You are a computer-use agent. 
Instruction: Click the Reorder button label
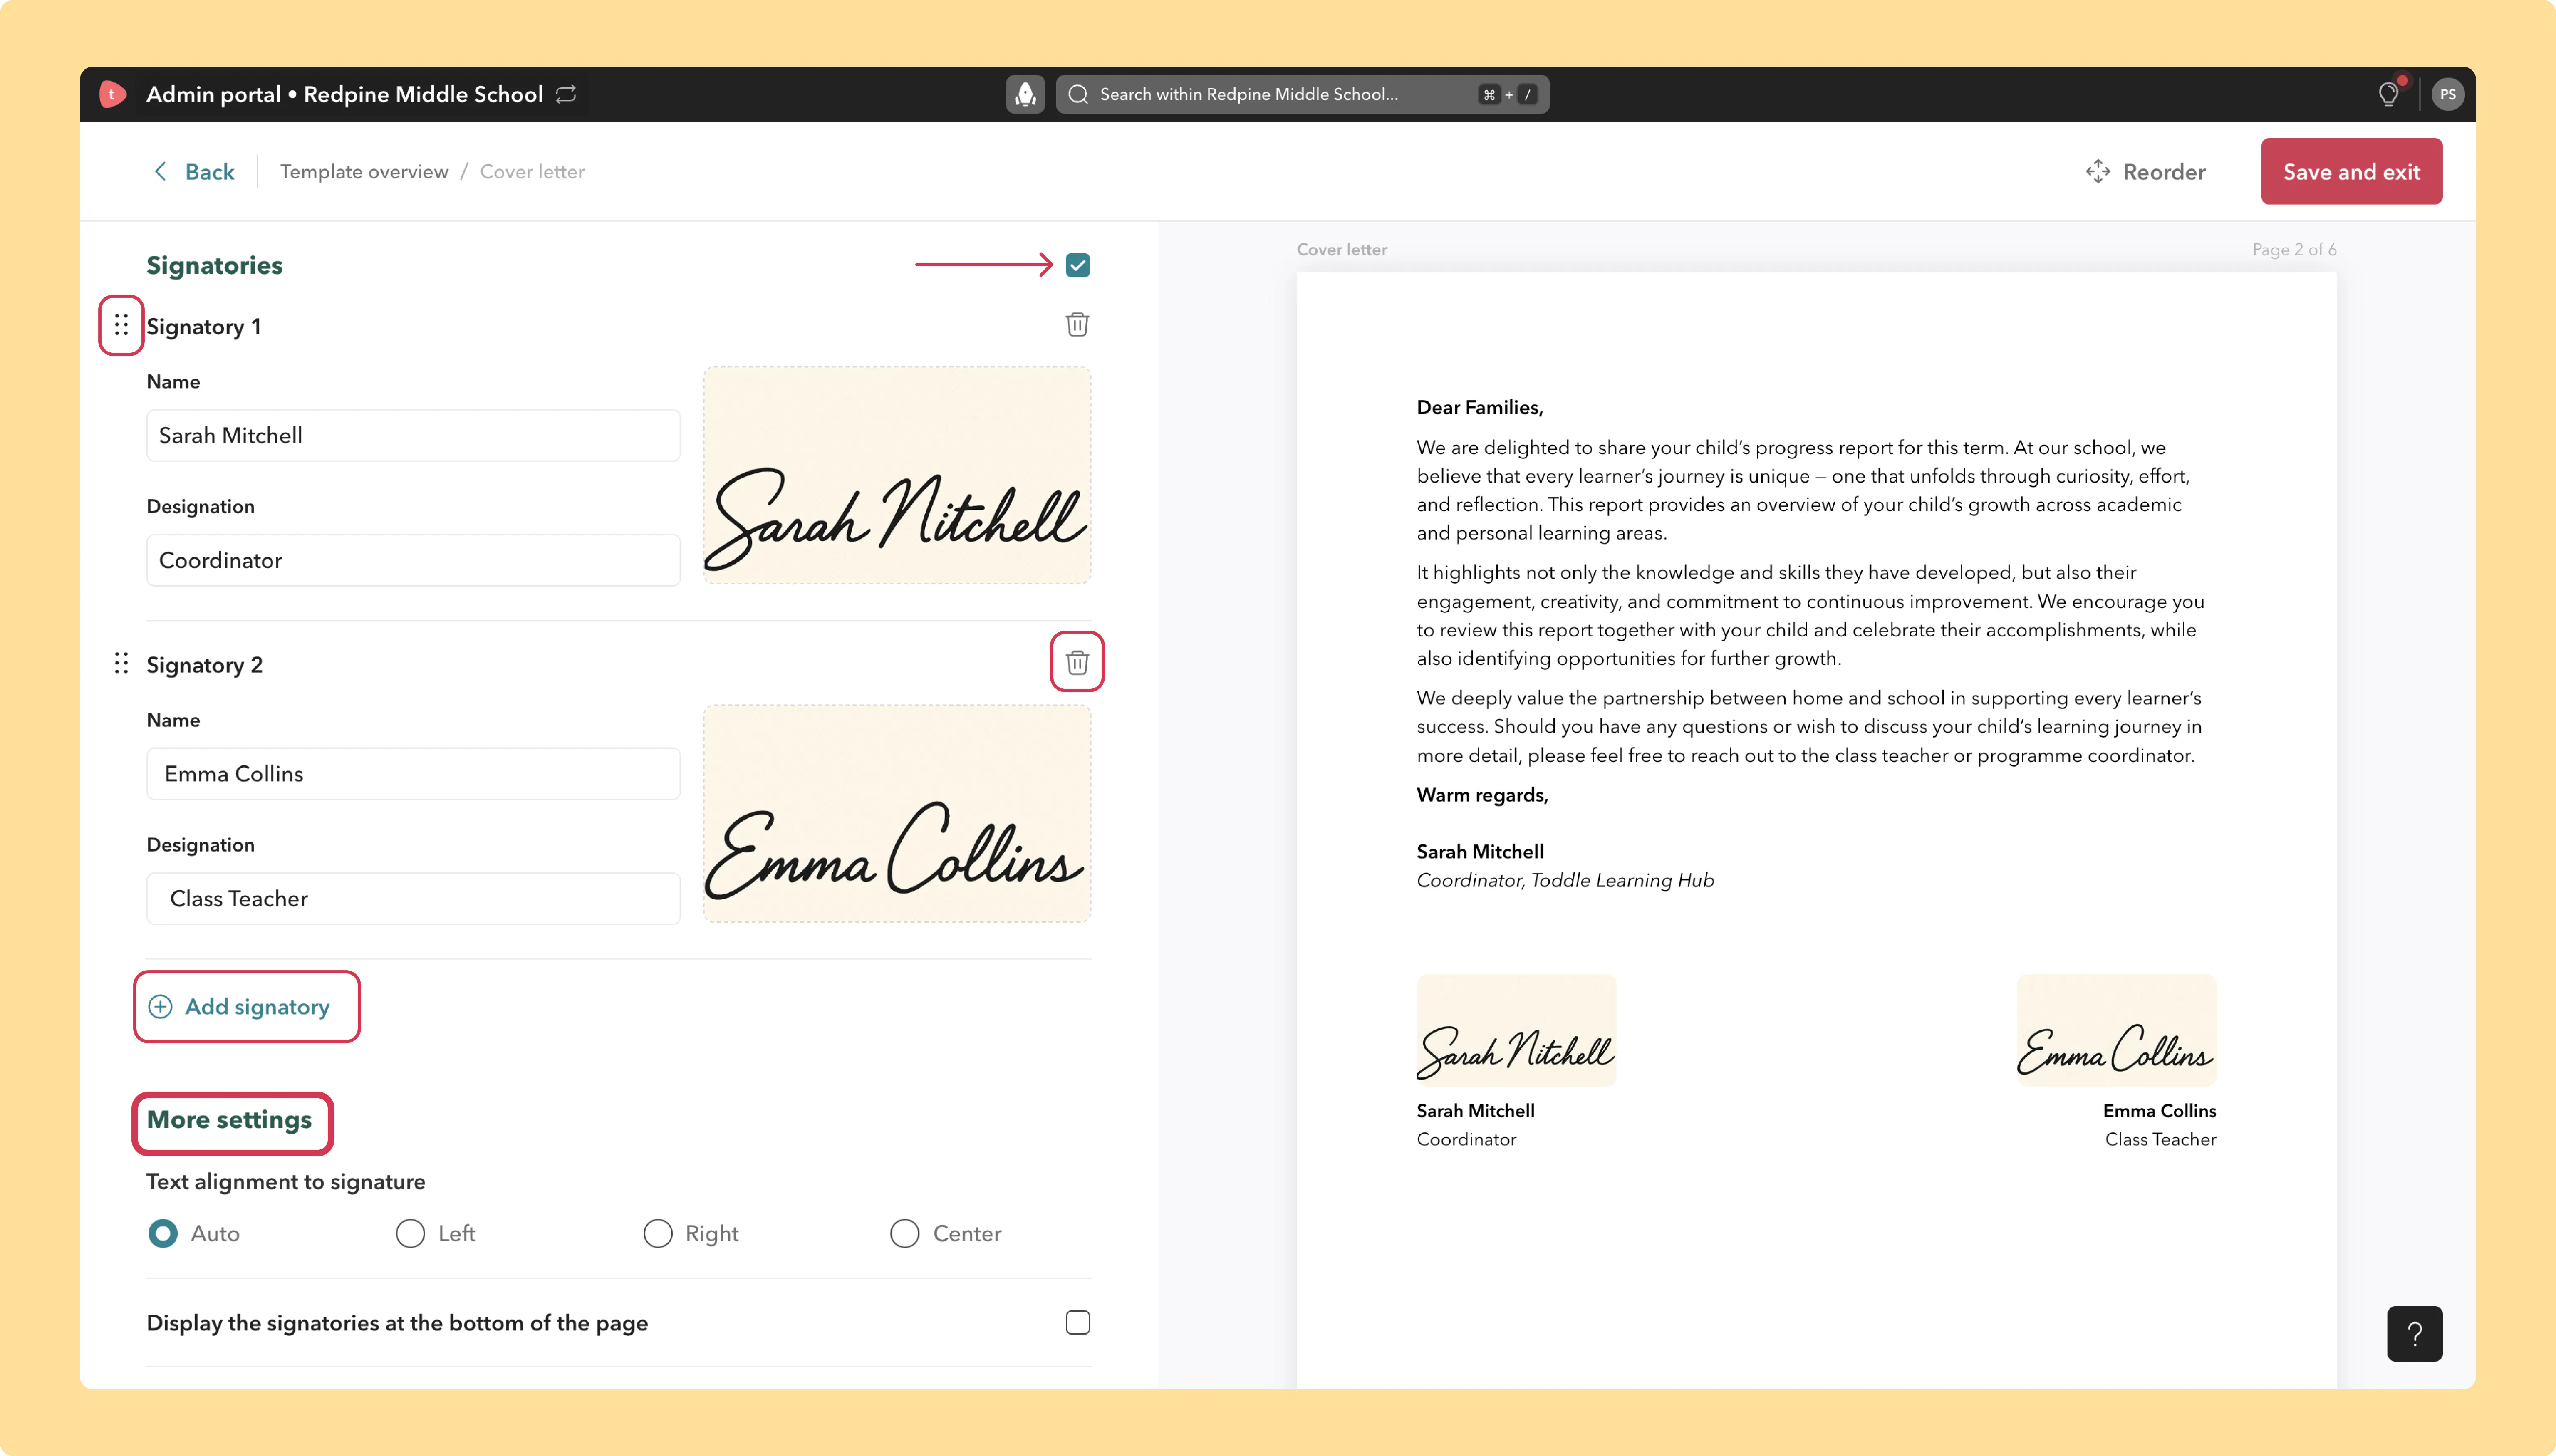coord(2164,172)
